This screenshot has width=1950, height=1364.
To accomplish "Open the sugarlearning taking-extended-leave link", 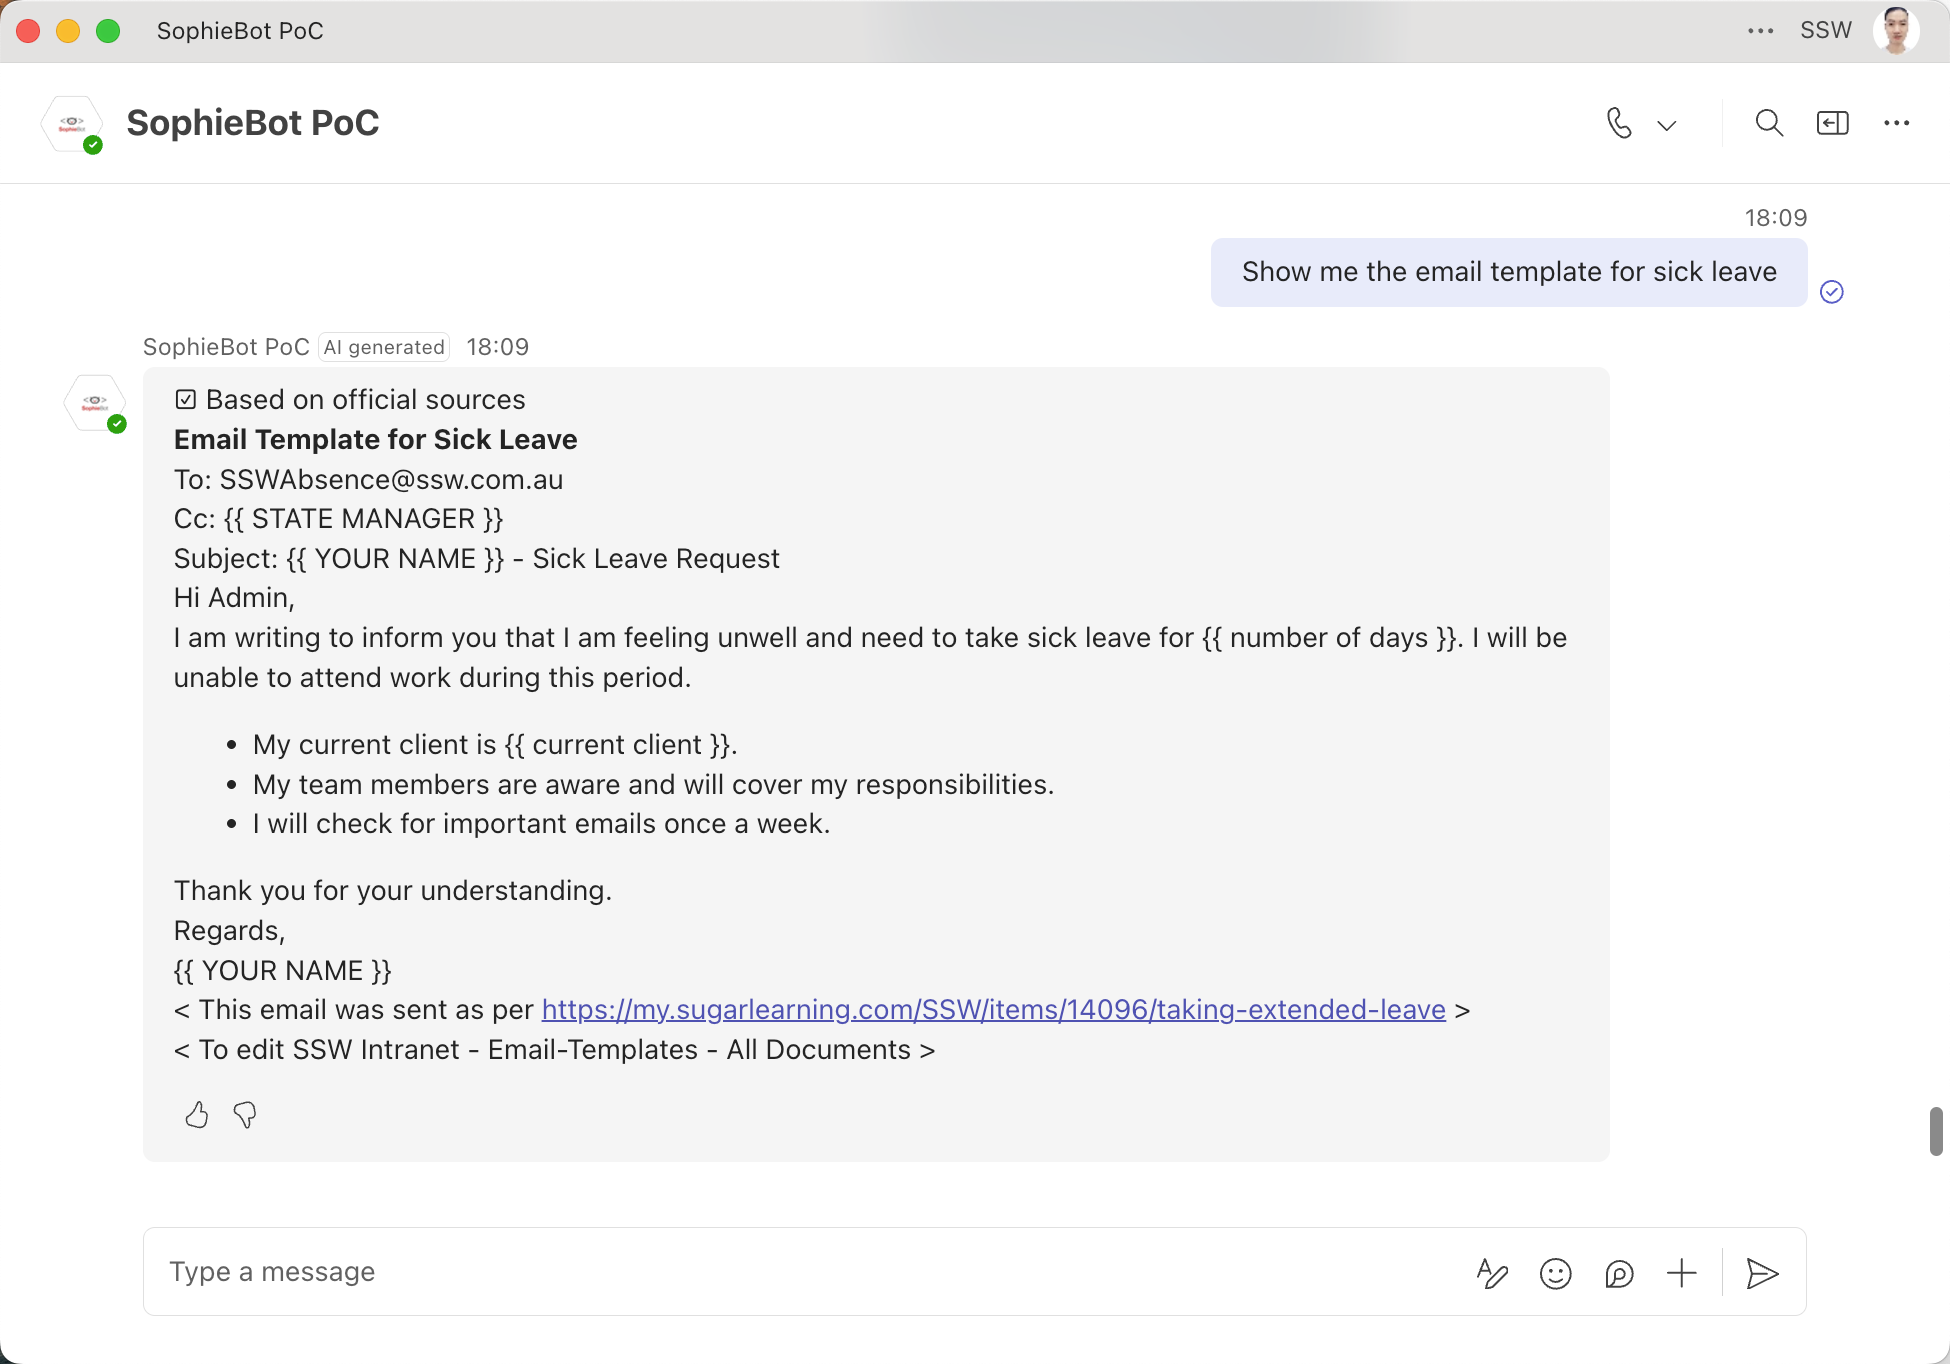I will point(994,1010).
